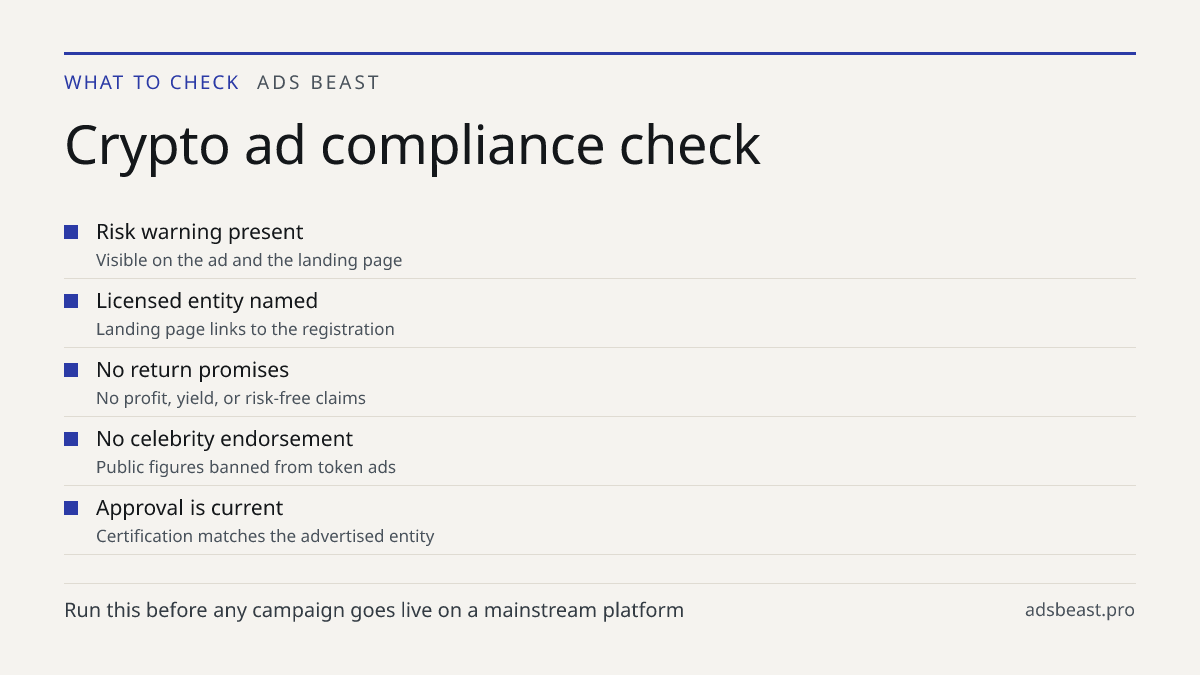This screenshot has height=675, width=1200.
Task: Click the 'ADS BEAST' brand text
Action: click(x=318, y=82)
